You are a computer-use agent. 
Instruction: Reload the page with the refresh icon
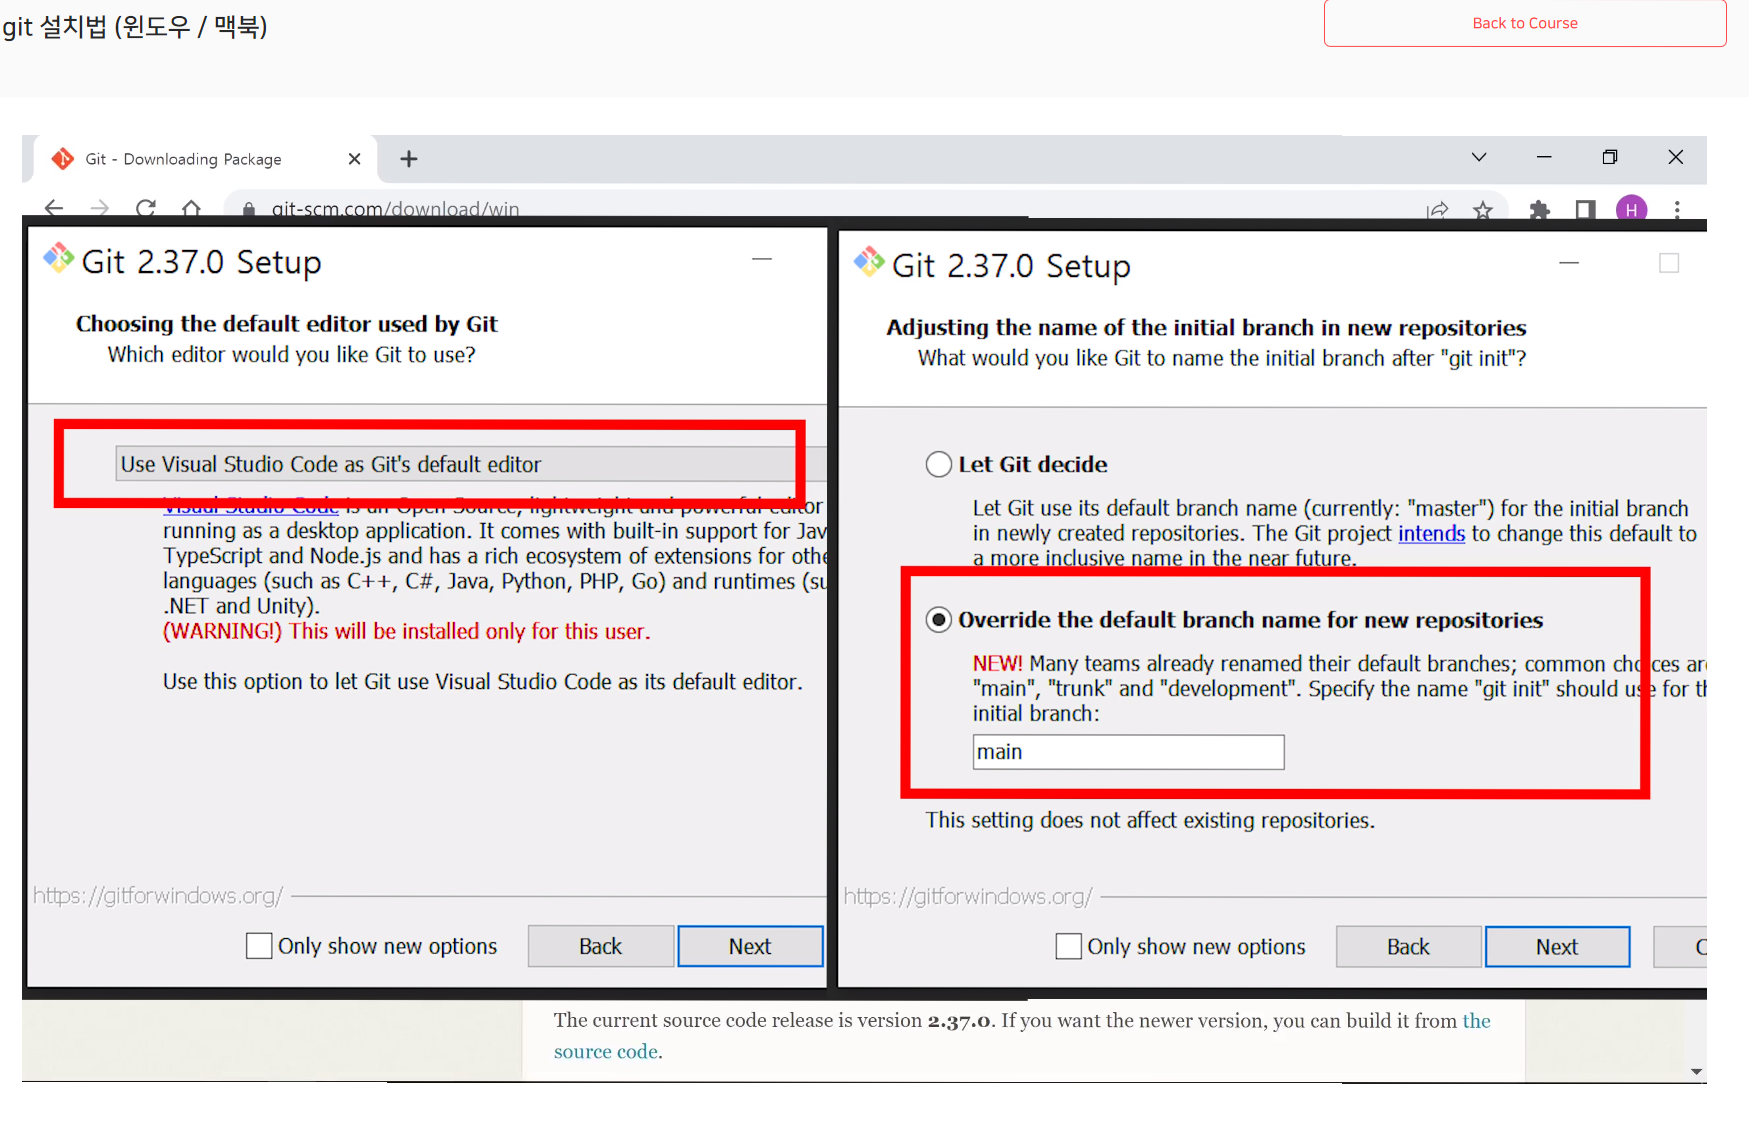[146, 208]
